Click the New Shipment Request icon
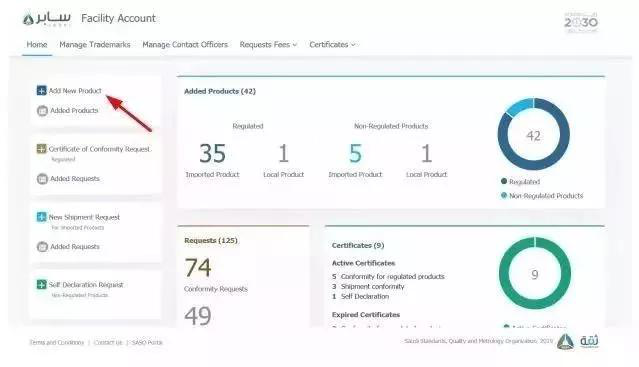 (x=42, y=217)
